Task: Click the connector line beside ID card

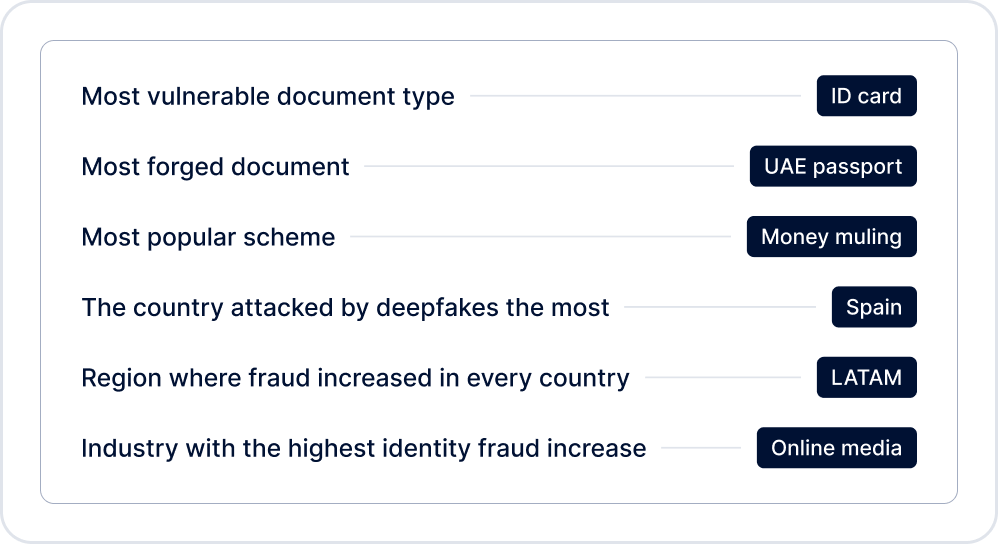Action: click(x=635, y=97)
